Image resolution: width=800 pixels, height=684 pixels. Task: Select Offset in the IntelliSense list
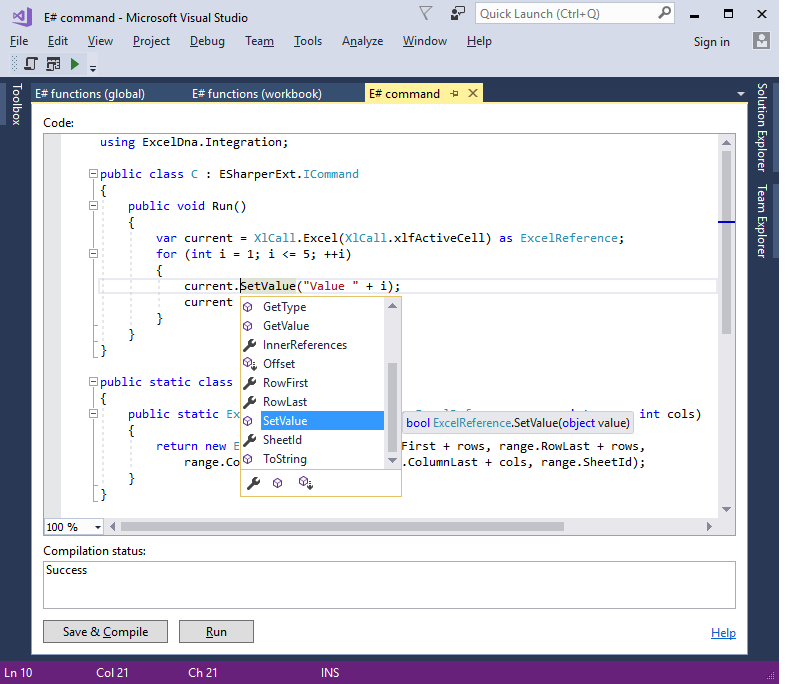click(279, 364)
